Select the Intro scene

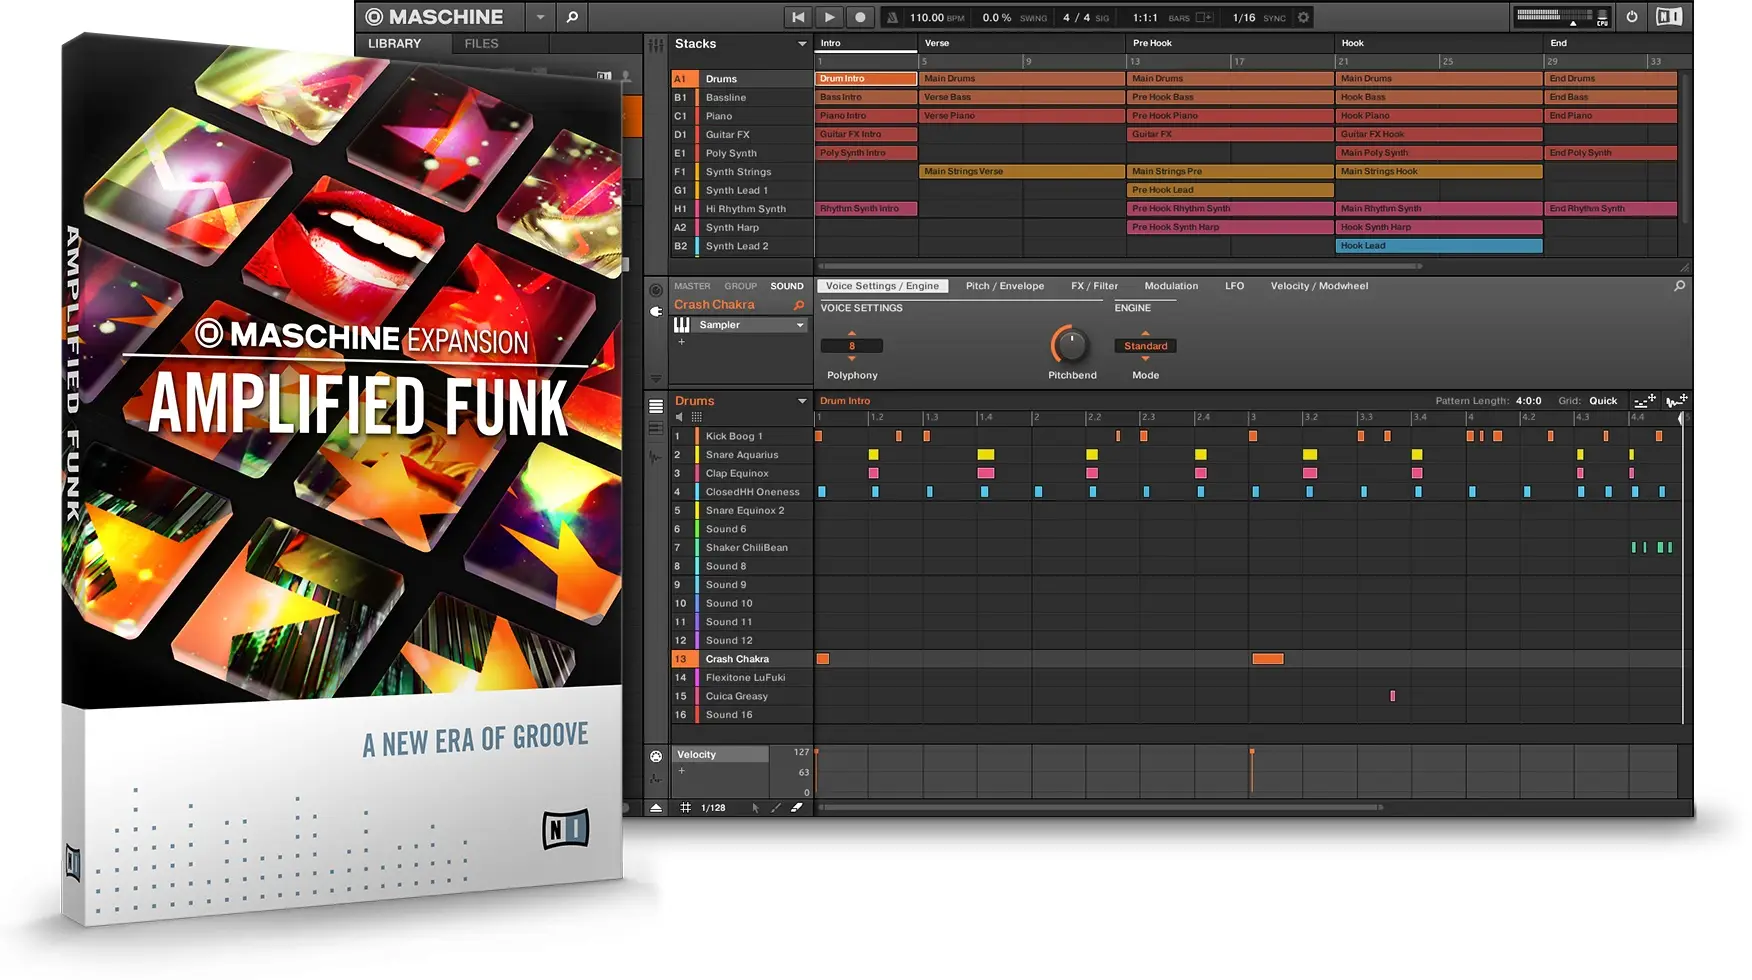coord(866,43)
